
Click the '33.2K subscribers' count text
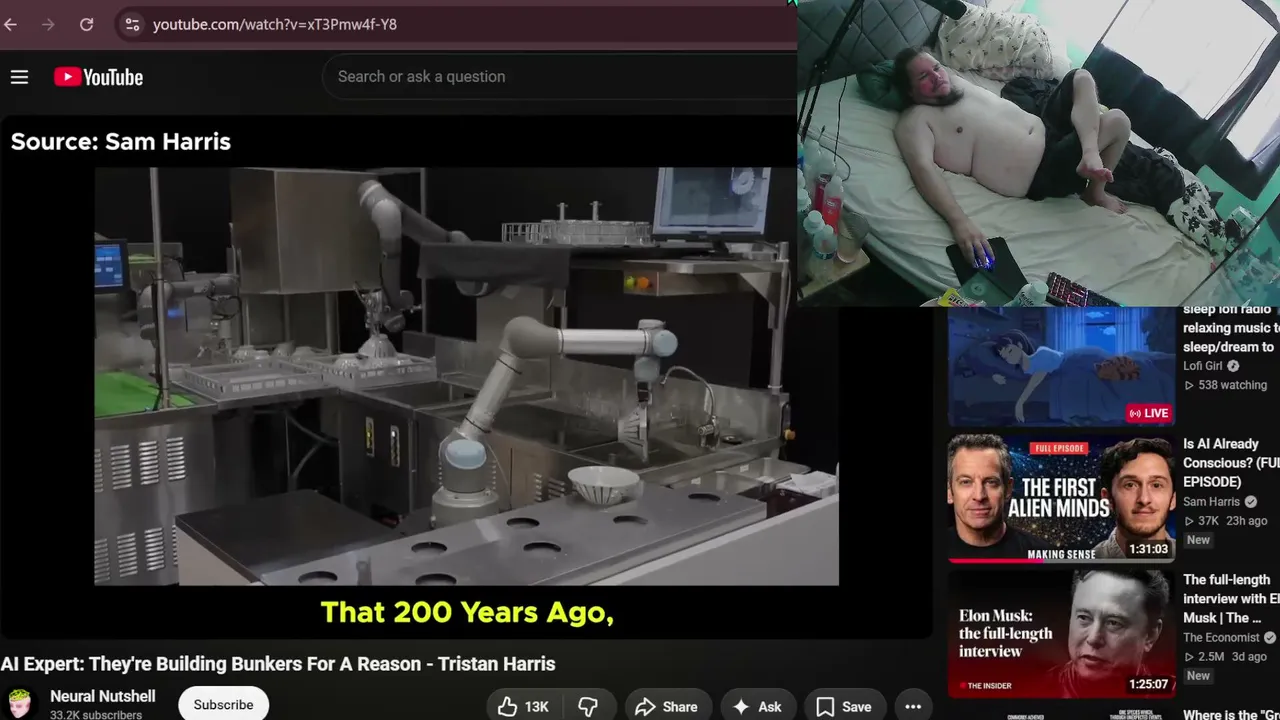coord(96,714)
